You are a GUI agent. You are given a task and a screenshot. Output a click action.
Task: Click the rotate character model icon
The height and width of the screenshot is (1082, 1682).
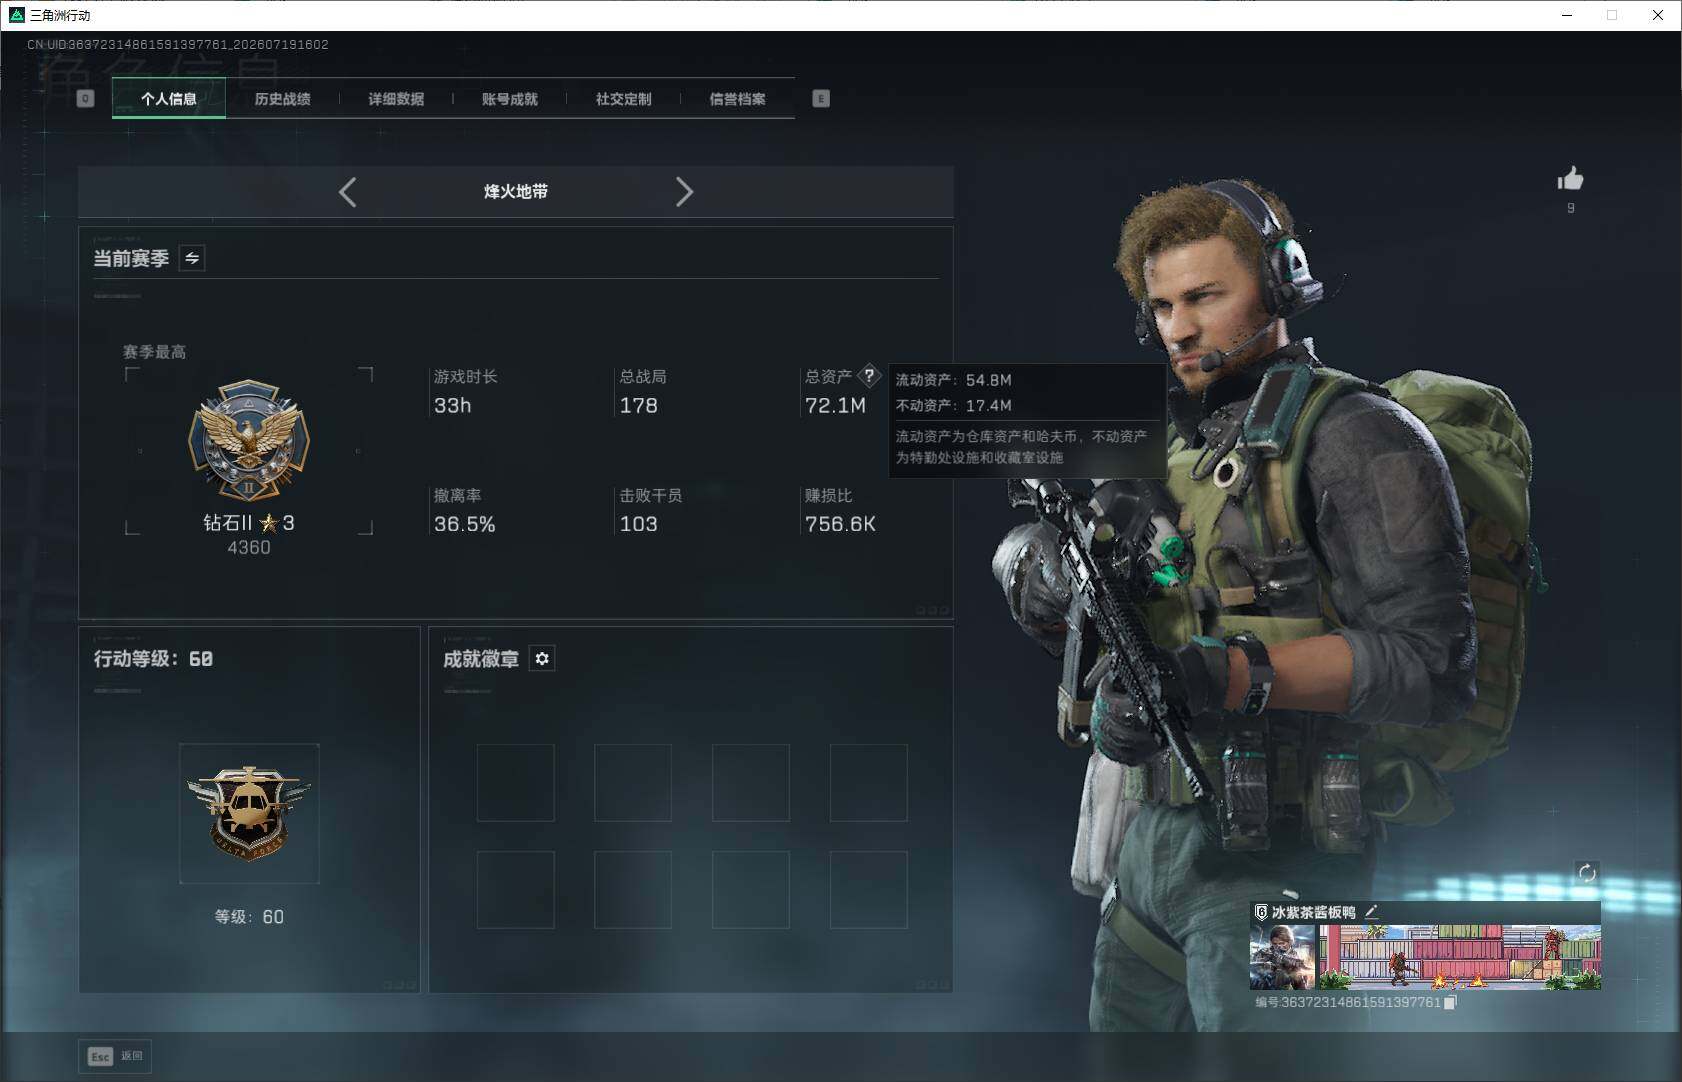[x=1587, y=873]
